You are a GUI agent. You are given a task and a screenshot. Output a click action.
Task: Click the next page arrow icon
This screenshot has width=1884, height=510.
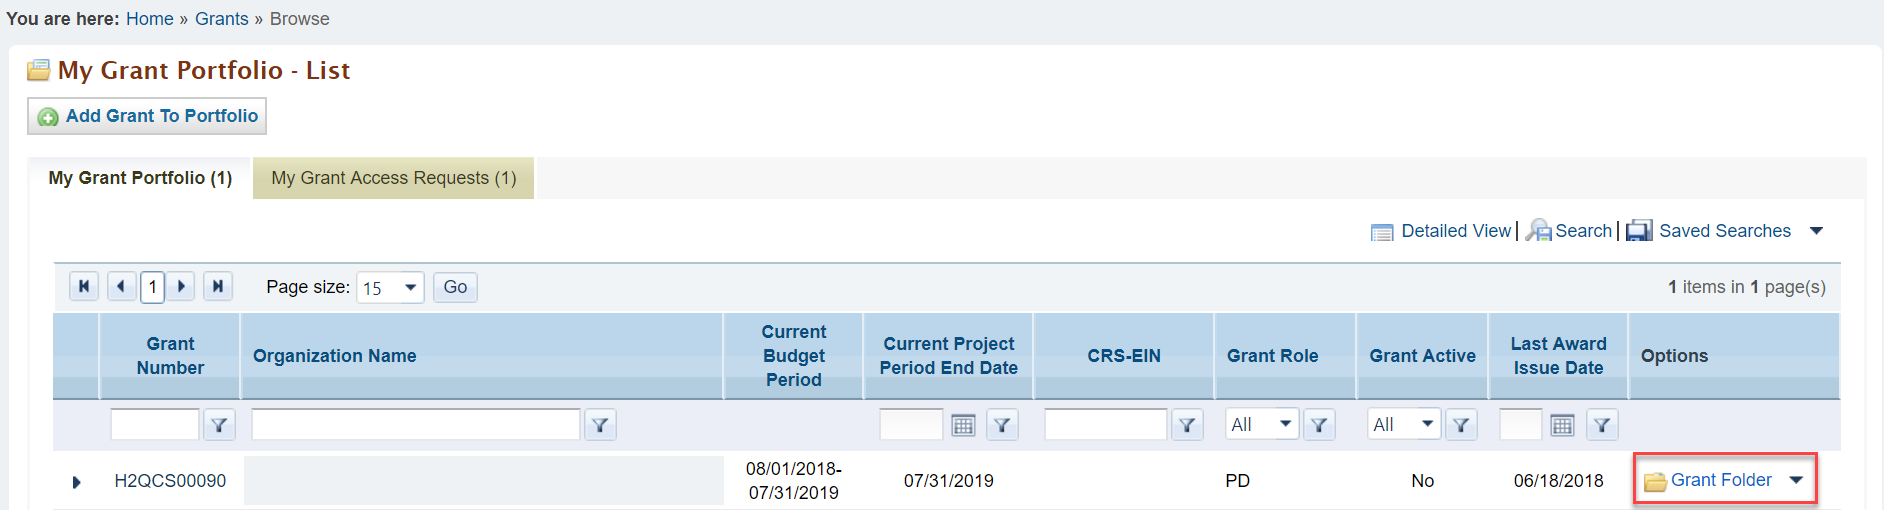[181, 287]
